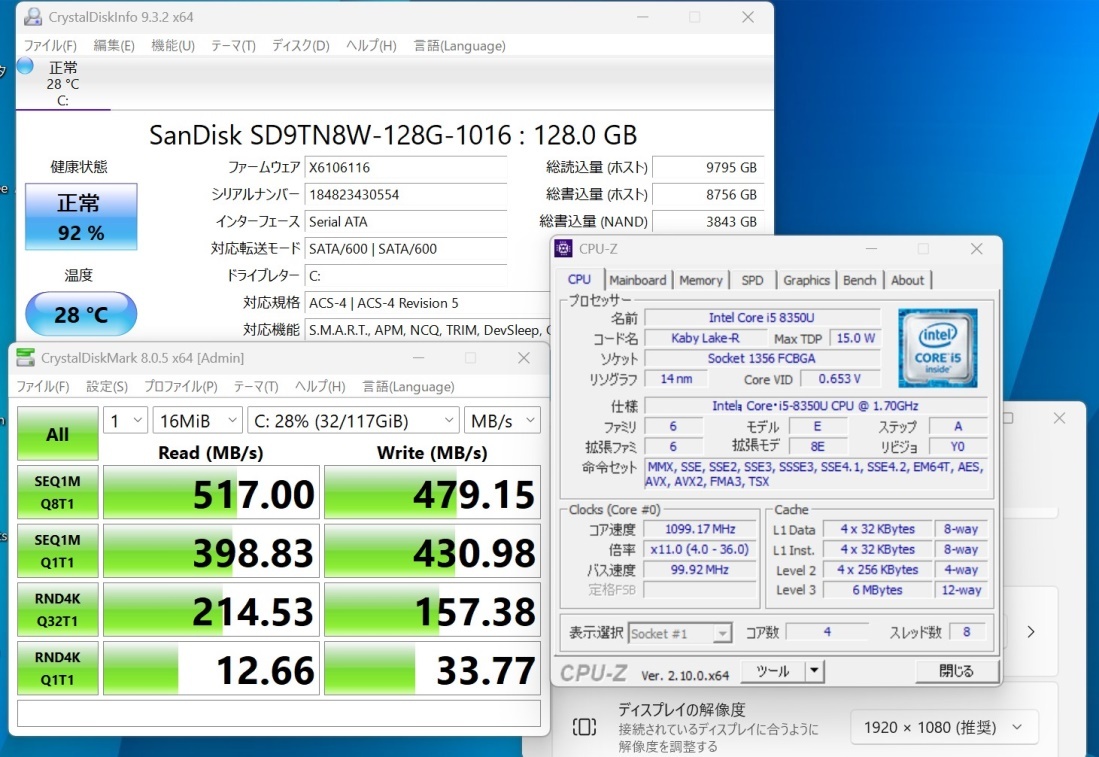Click the serial number field 184823430554
Viewport: 1099px width, 757px height.
pyautogui.click(x=406, y=194)
